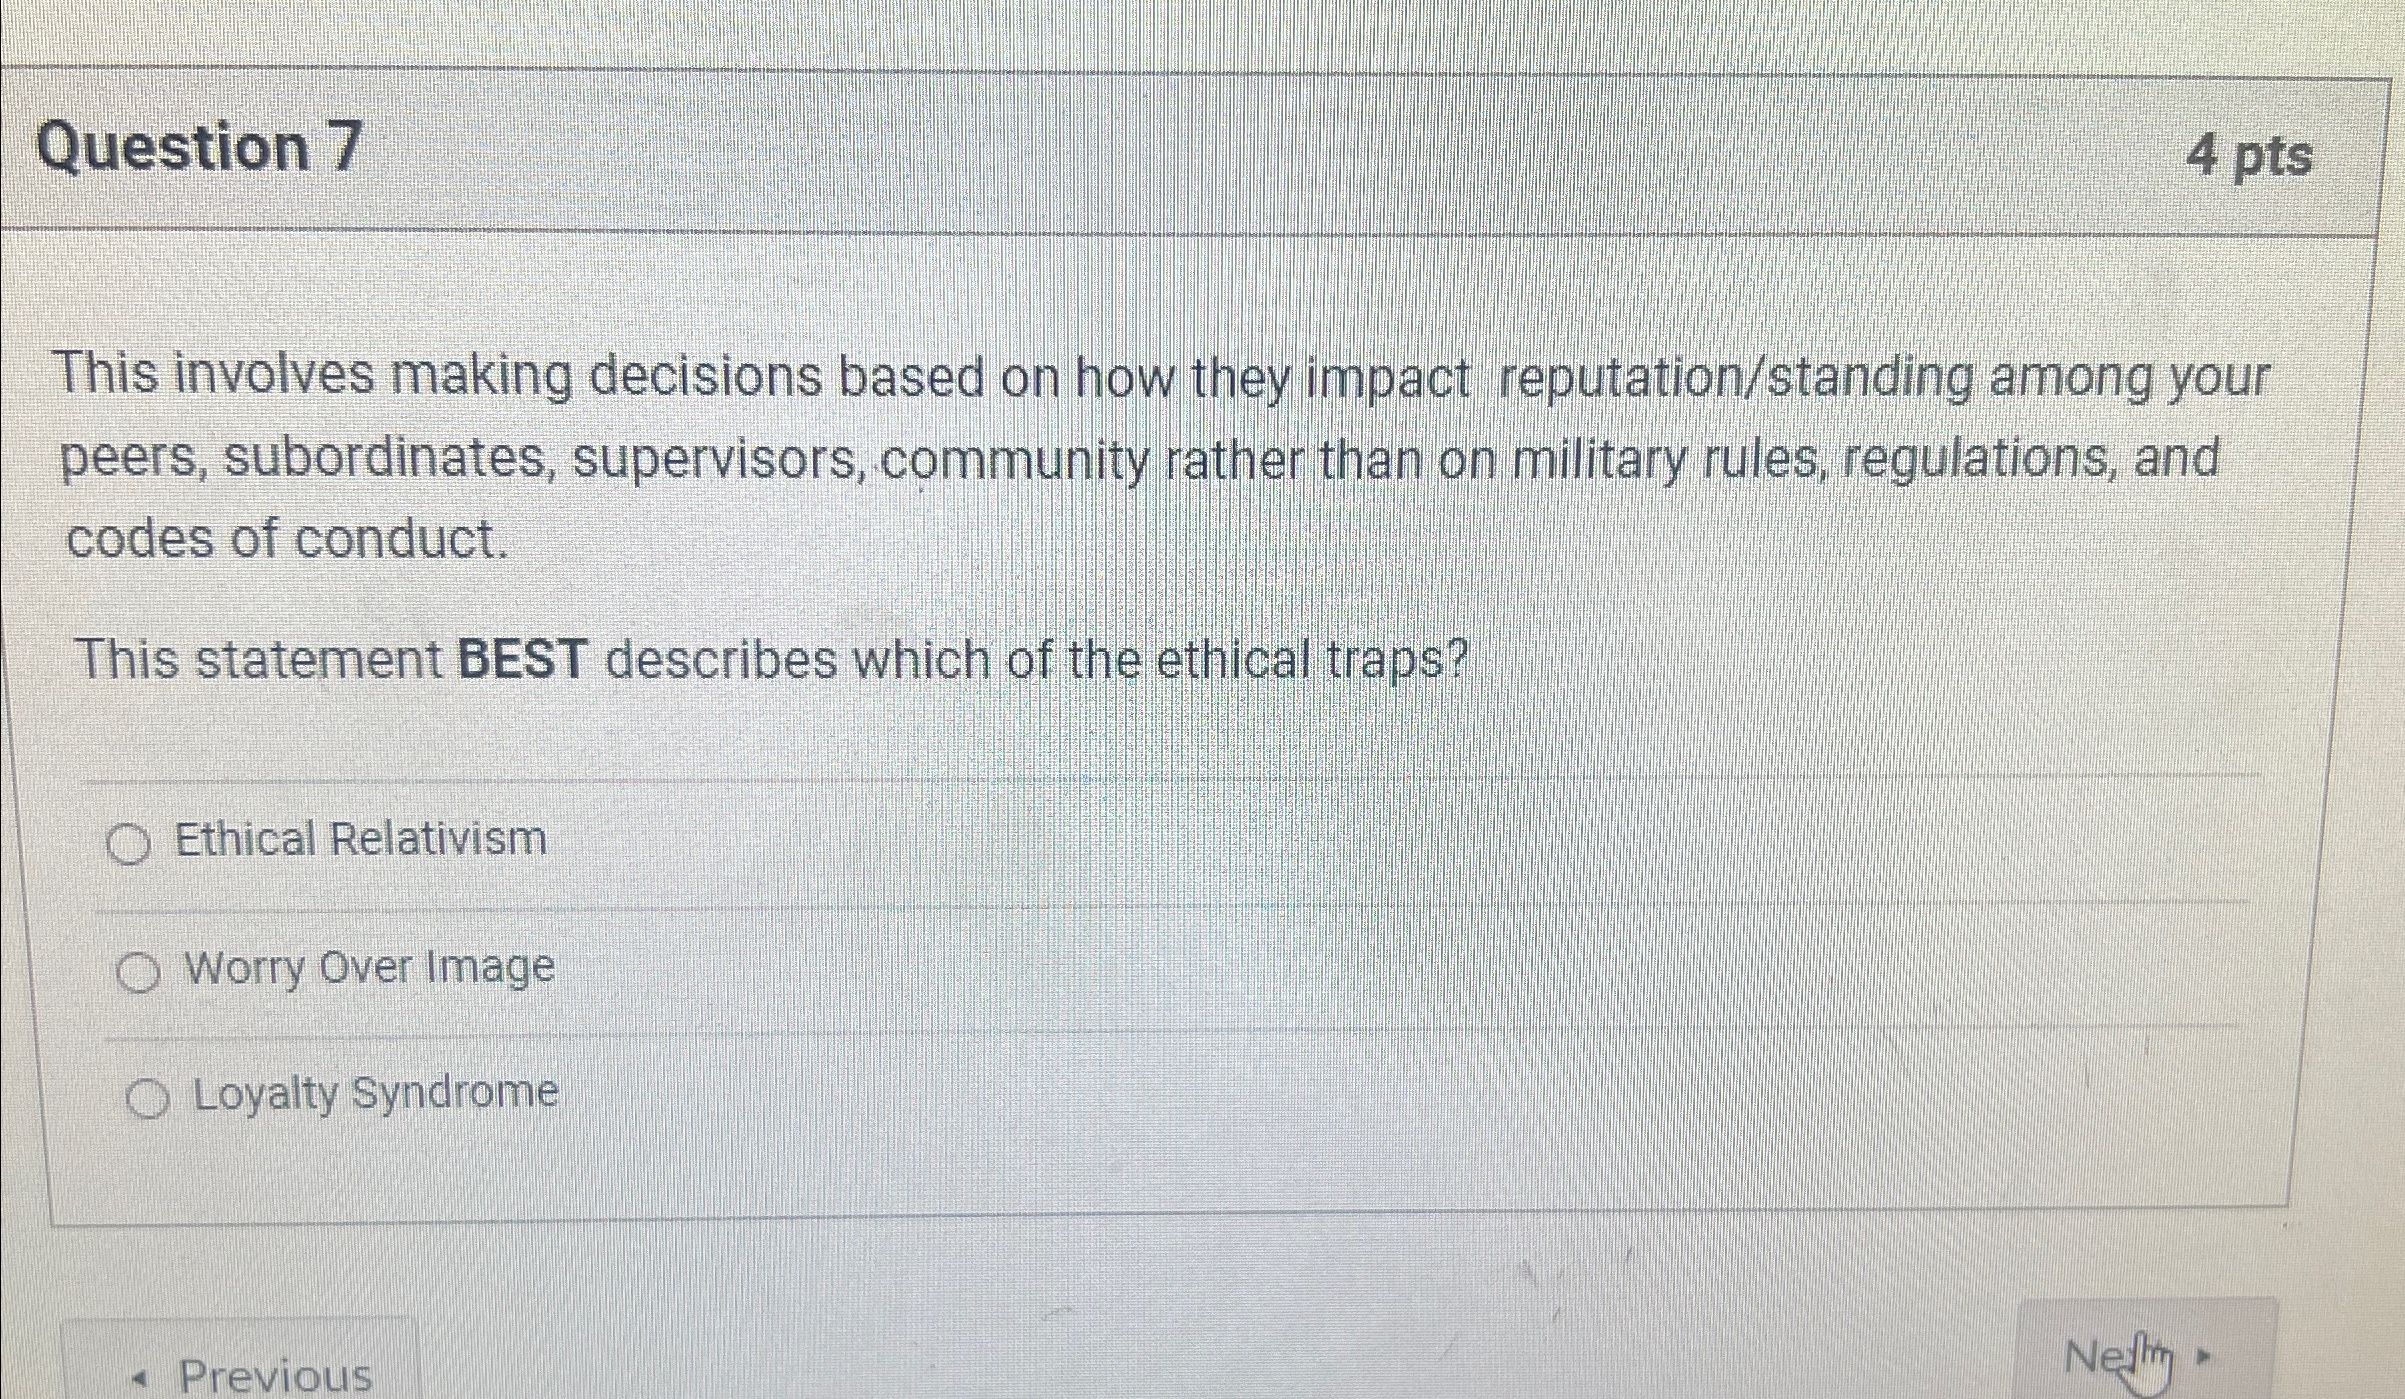Click the Worry Over Image answer text
This screenshot has height=1399, width=2405.
click(x=371, y=966)
